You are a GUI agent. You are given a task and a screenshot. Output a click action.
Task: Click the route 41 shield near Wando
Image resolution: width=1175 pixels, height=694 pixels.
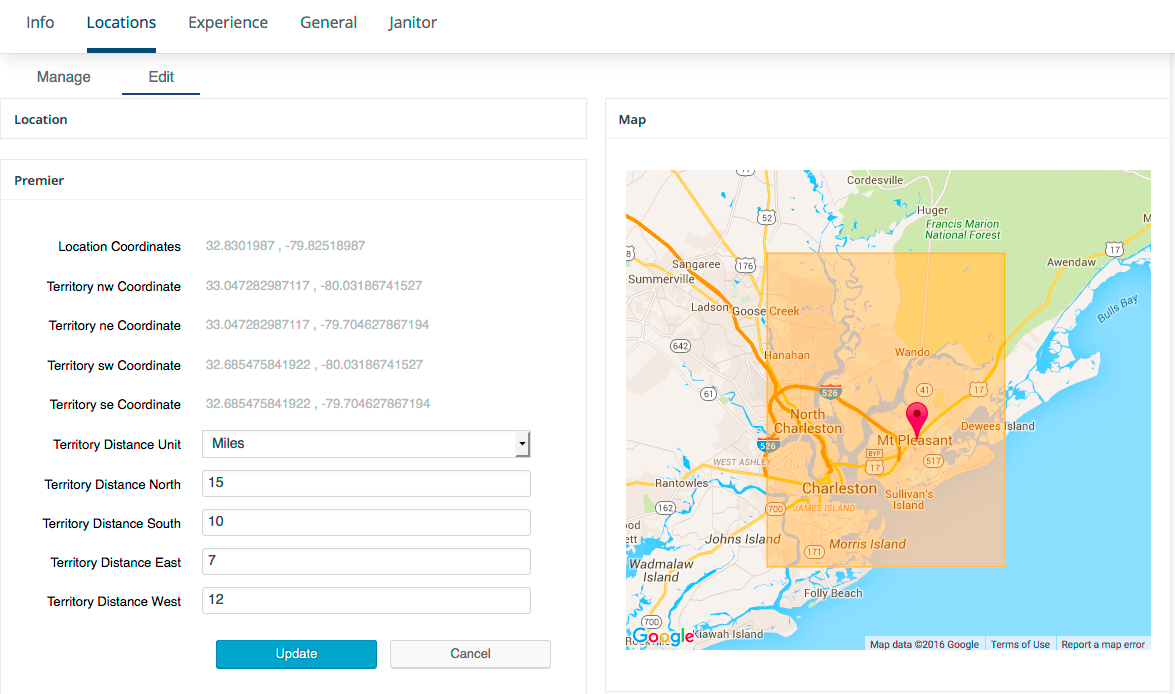pos(925,388)
